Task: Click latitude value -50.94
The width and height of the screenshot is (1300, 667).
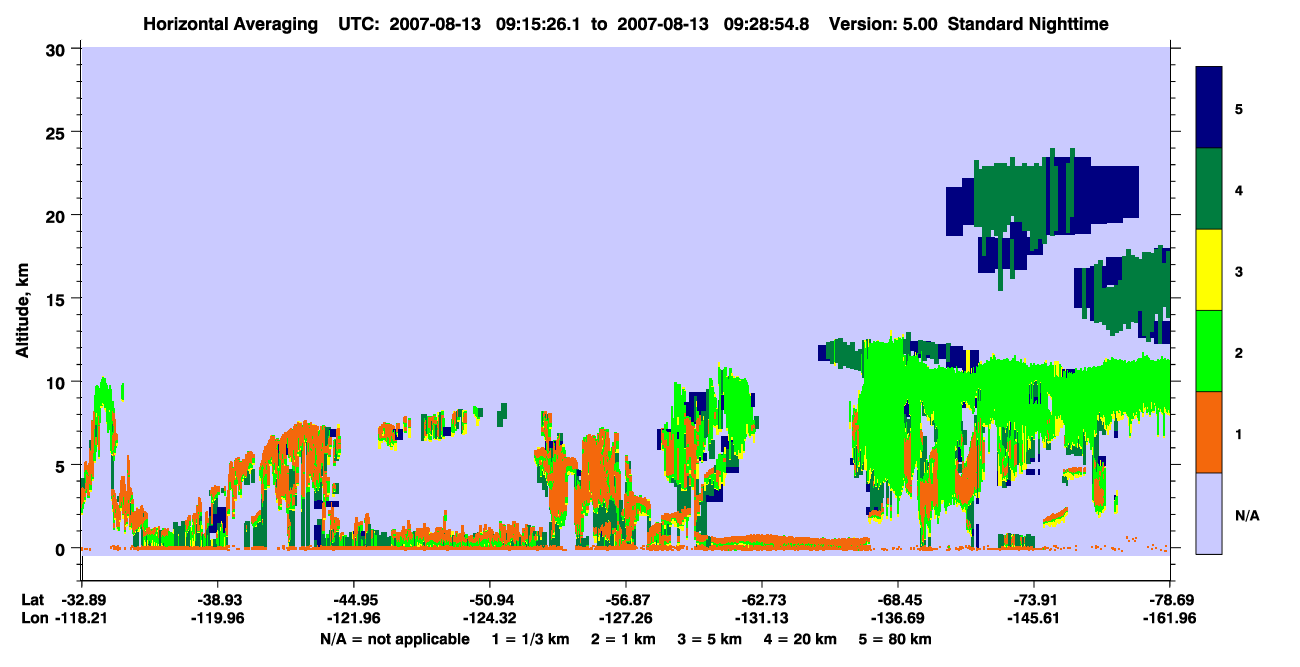Action: [490, 600]
